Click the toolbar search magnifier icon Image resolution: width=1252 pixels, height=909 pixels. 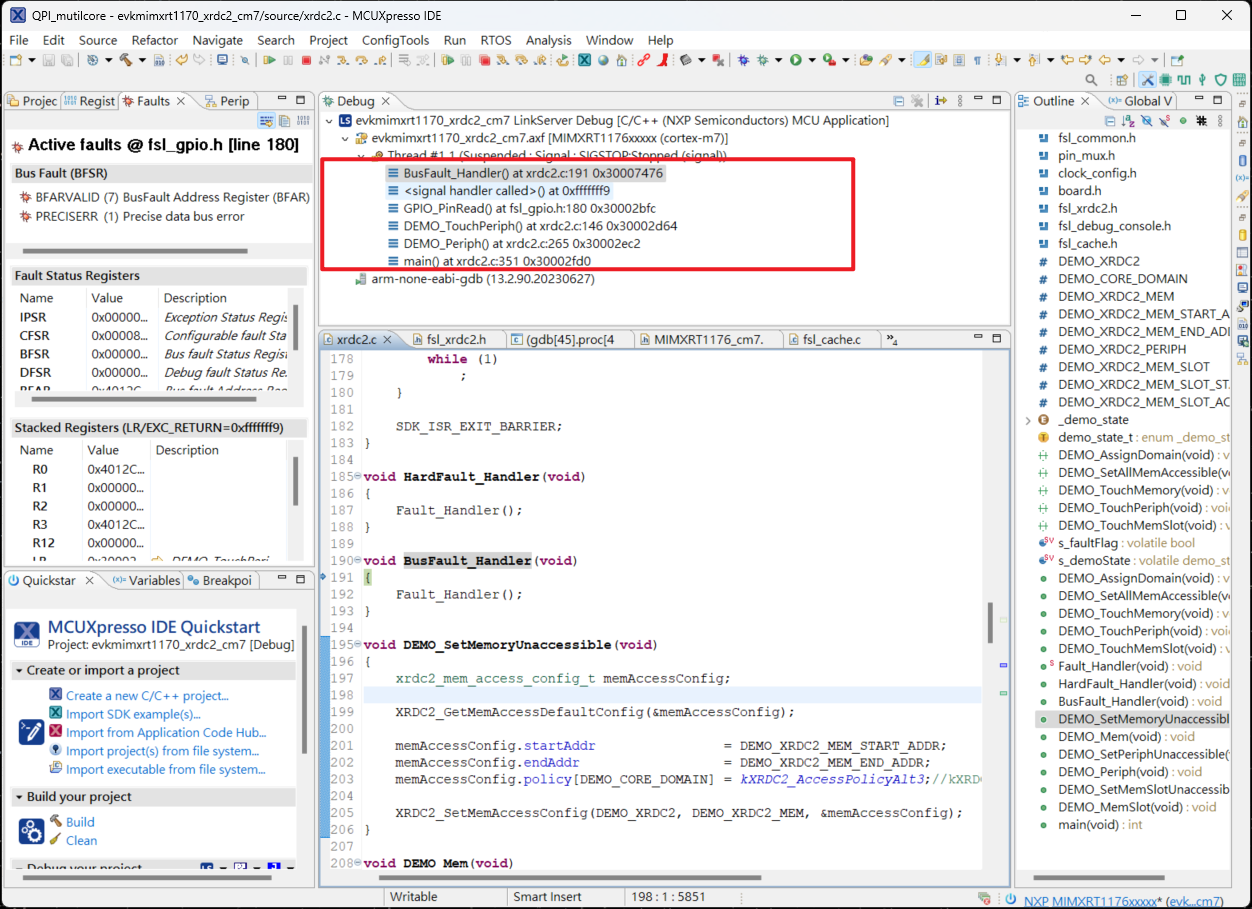coord(1091,80)
